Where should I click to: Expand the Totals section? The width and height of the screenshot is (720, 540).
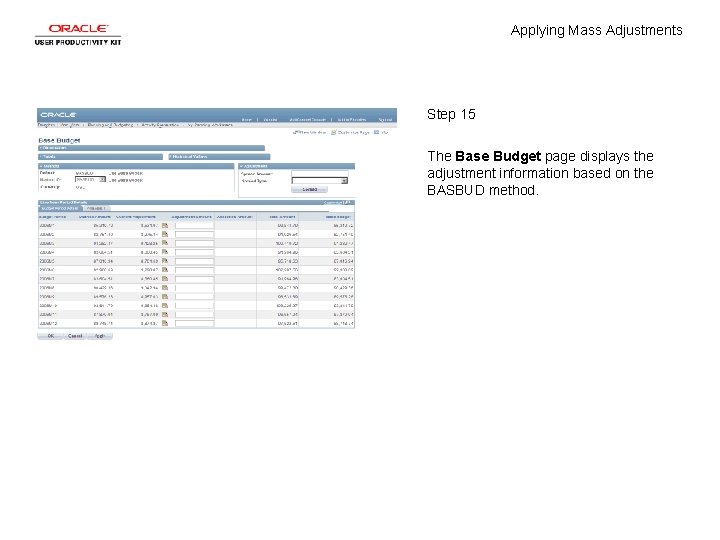tap(100, 157)
